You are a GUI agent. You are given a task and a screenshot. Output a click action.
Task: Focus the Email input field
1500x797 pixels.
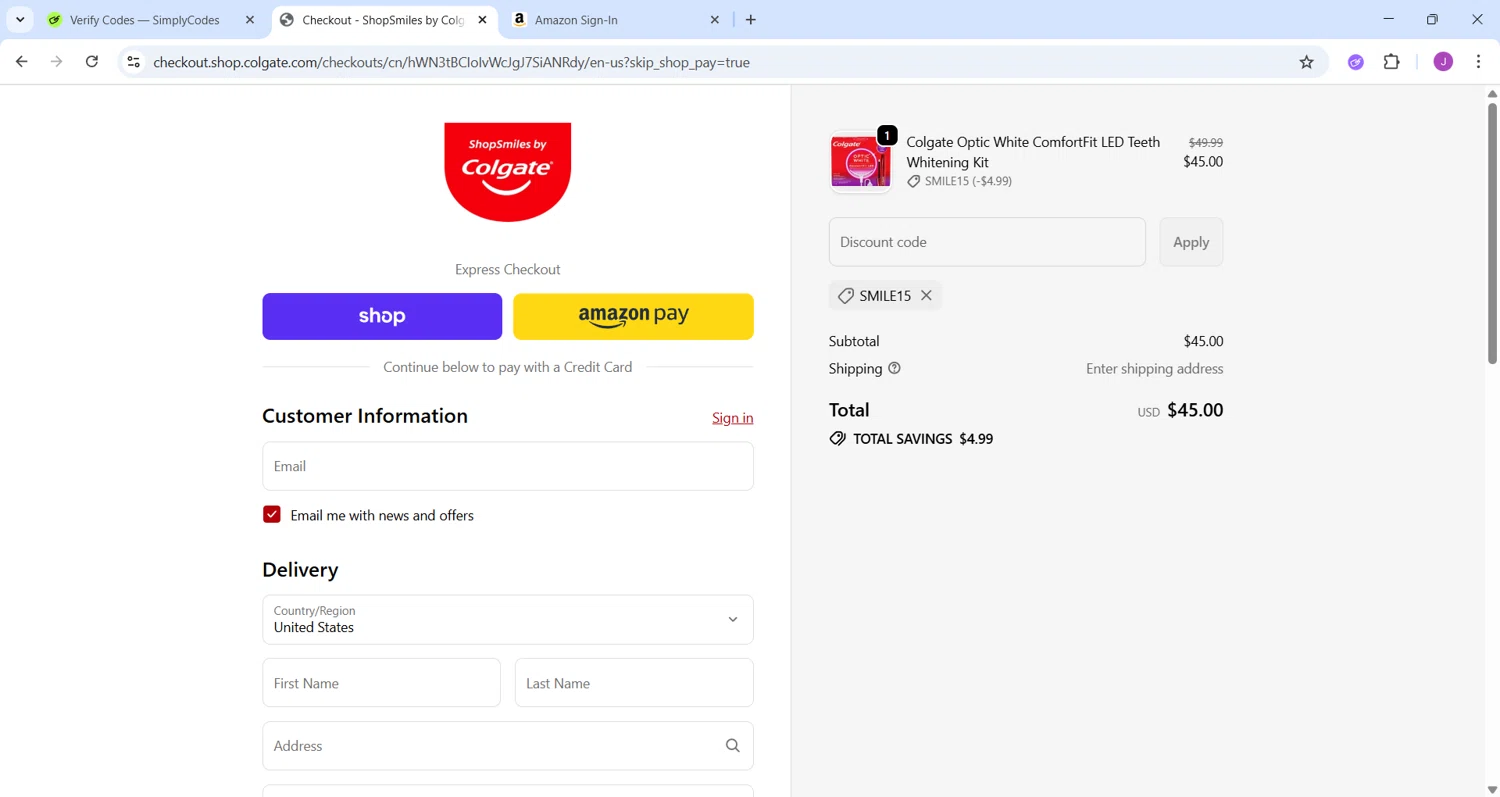tap(508, 466)
